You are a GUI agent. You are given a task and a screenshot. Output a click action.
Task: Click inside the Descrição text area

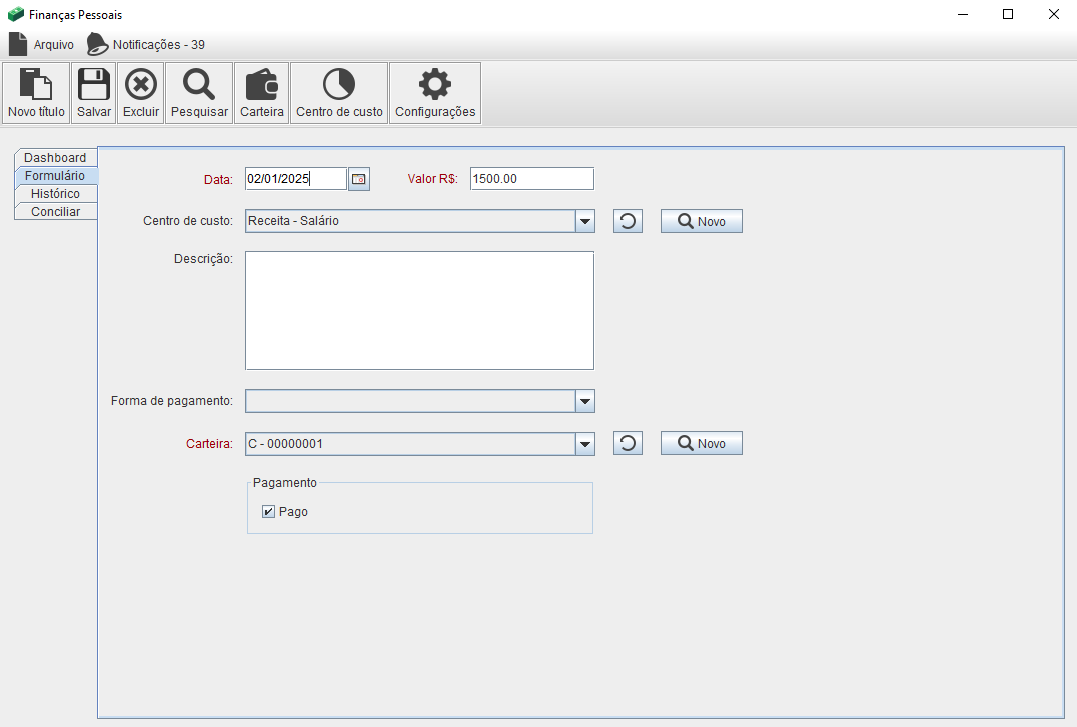pyautogui.click(x=419, y=310)
